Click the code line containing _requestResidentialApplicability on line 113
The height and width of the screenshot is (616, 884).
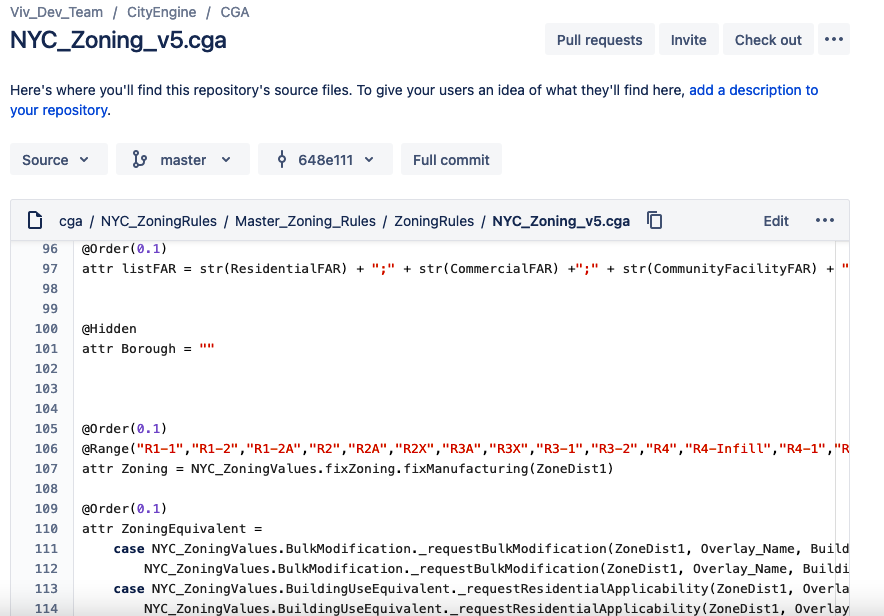[481, 589]
